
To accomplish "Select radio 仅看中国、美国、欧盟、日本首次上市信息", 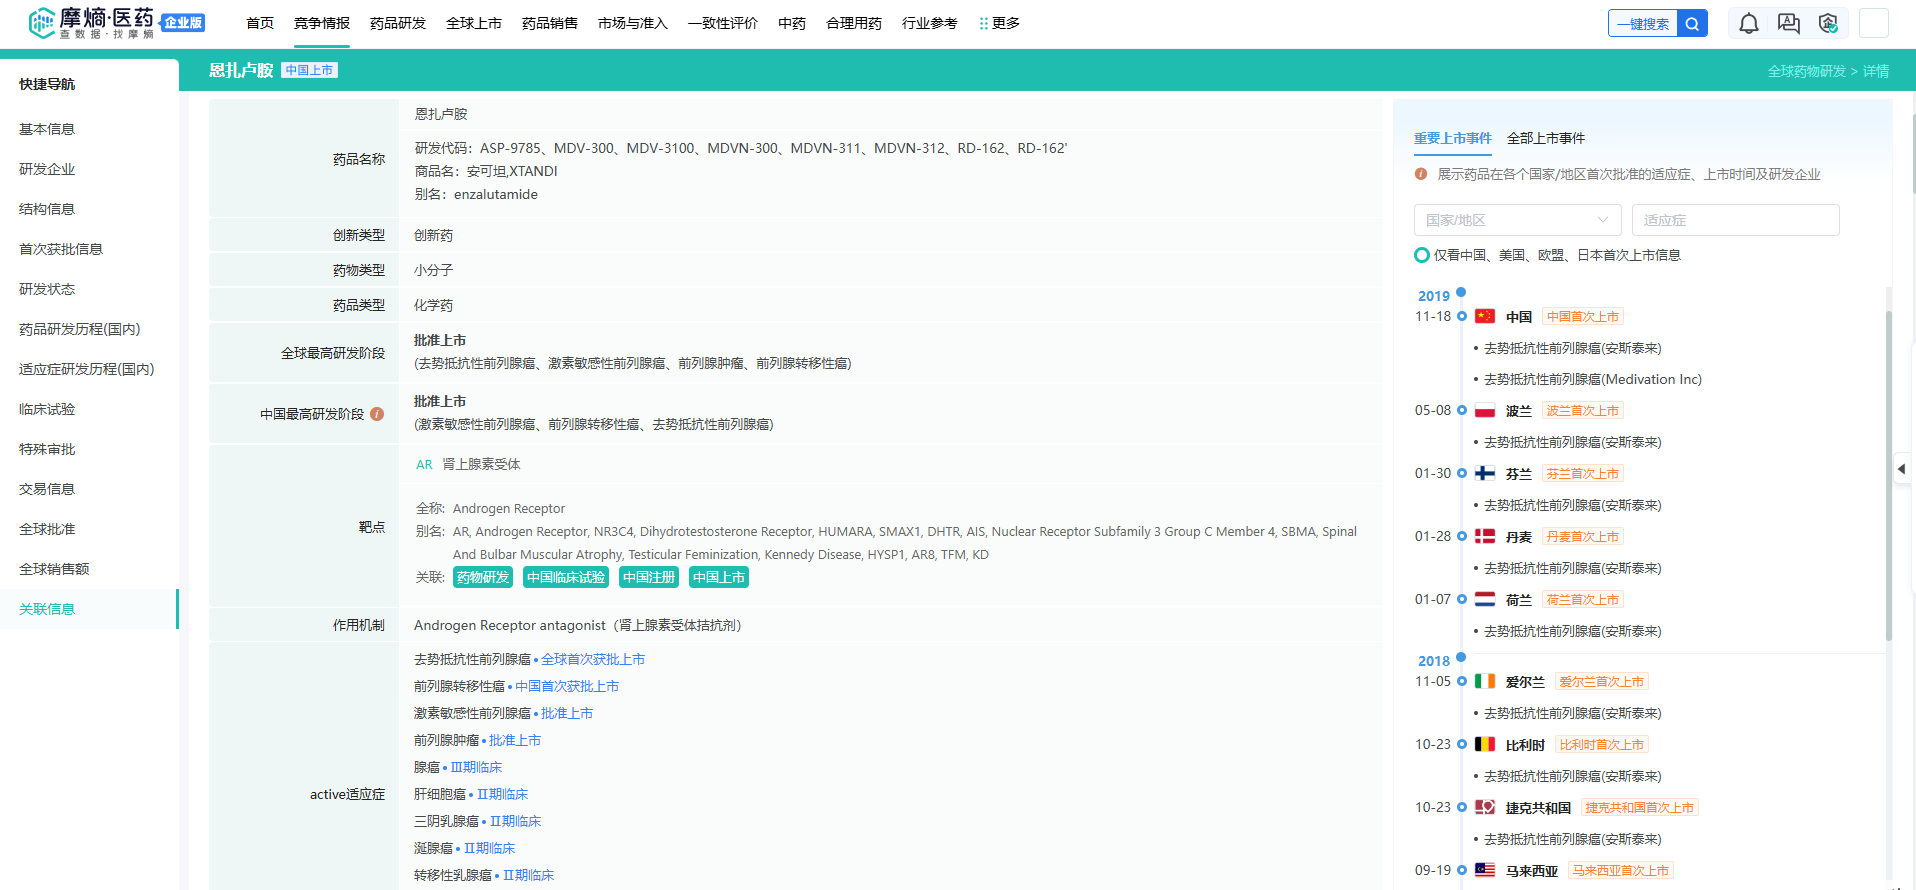I will (x=1422, y=255).
